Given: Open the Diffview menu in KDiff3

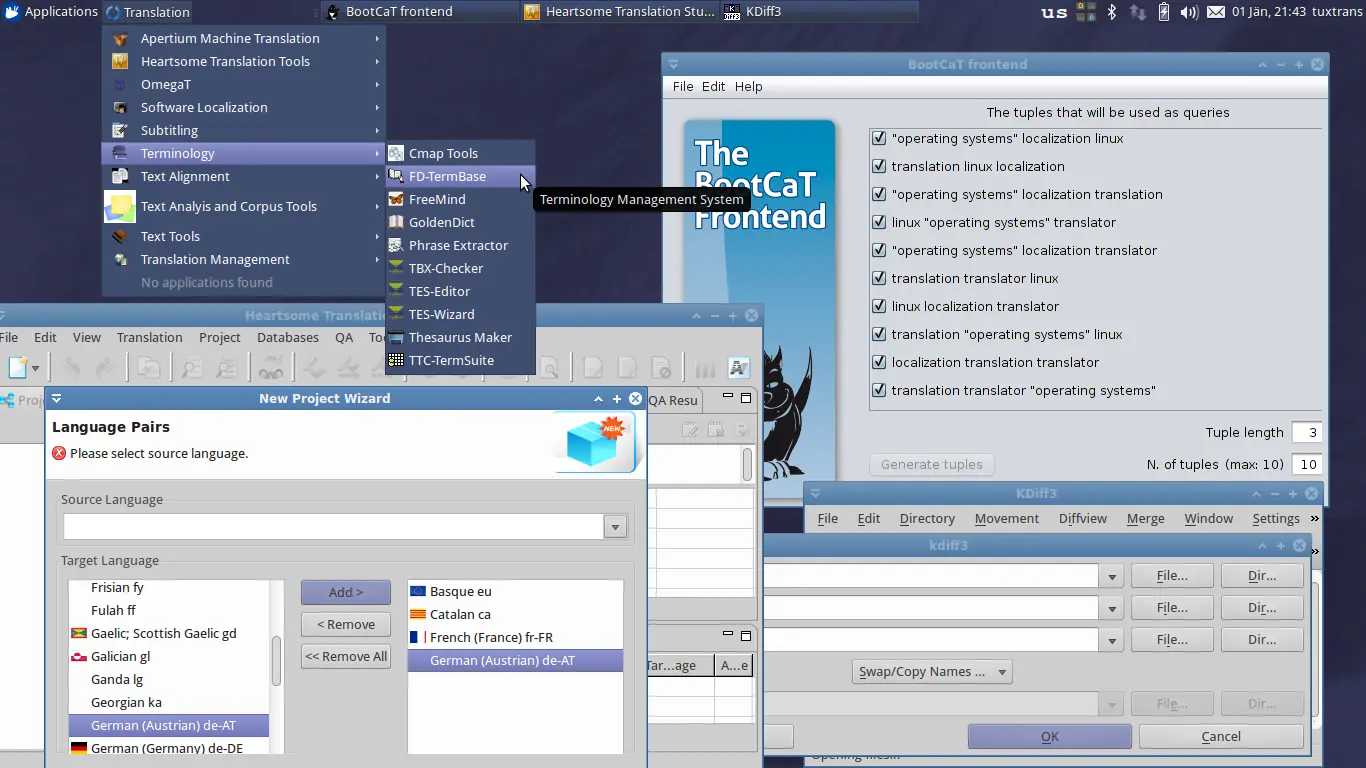Looking at the screenshot, I should point(1083,518).
